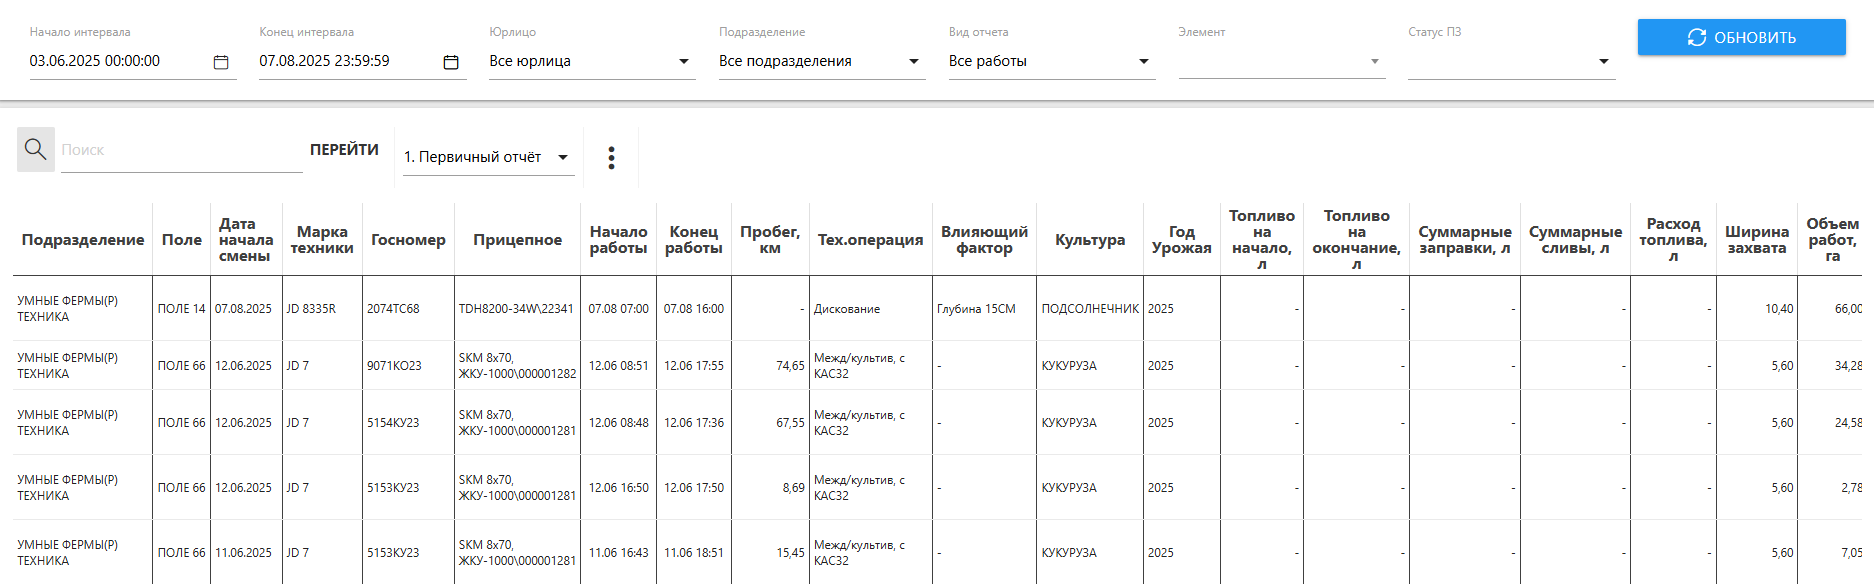Click the Пробег, км column header

point(769,240)
